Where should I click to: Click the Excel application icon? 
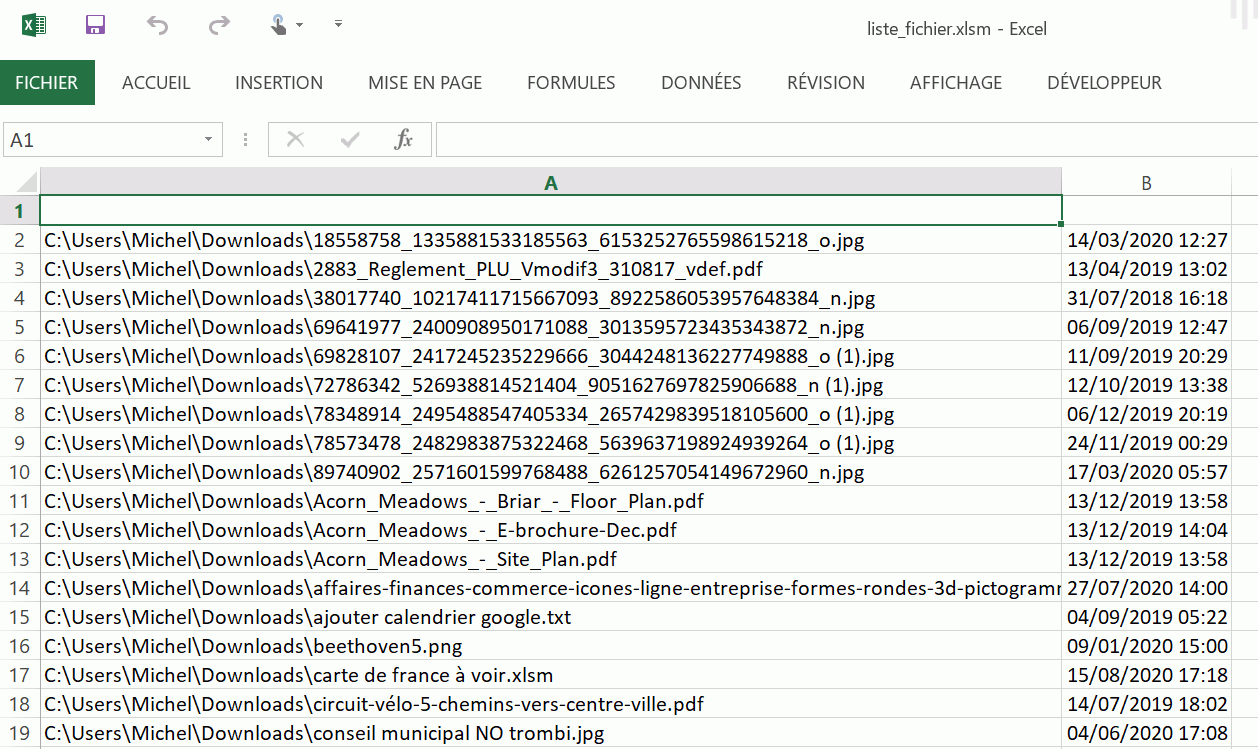[x=34, y=25]
